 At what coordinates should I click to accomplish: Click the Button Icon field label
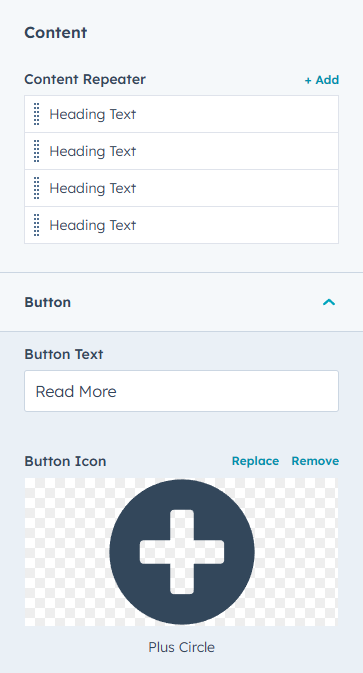pos(65,461)
